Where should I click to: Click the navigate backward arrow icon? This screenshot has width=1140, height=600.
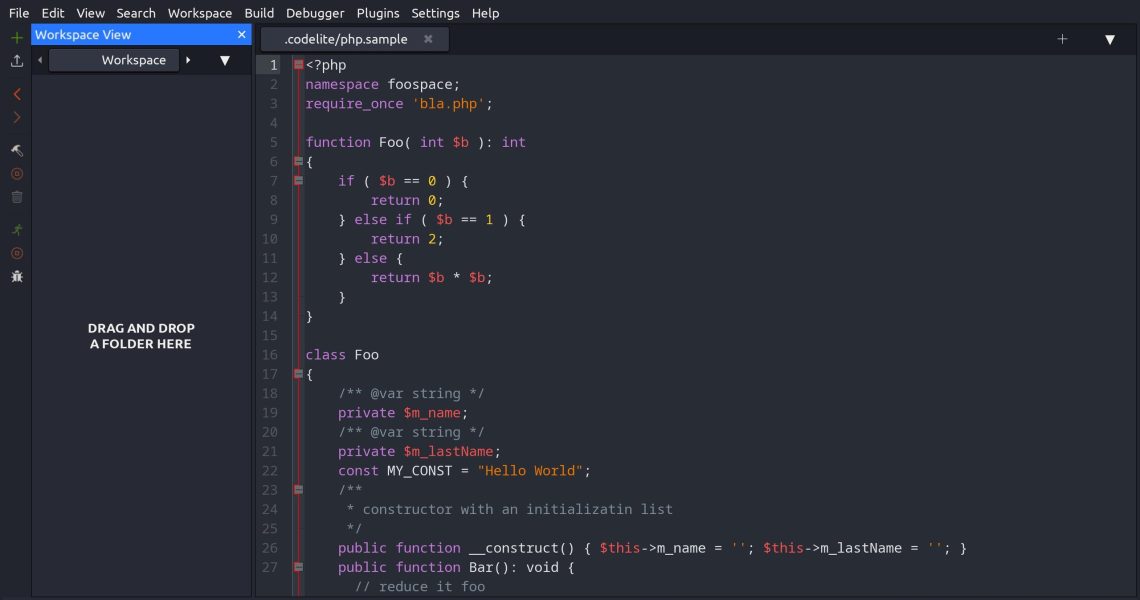click(x=16, y=94)
